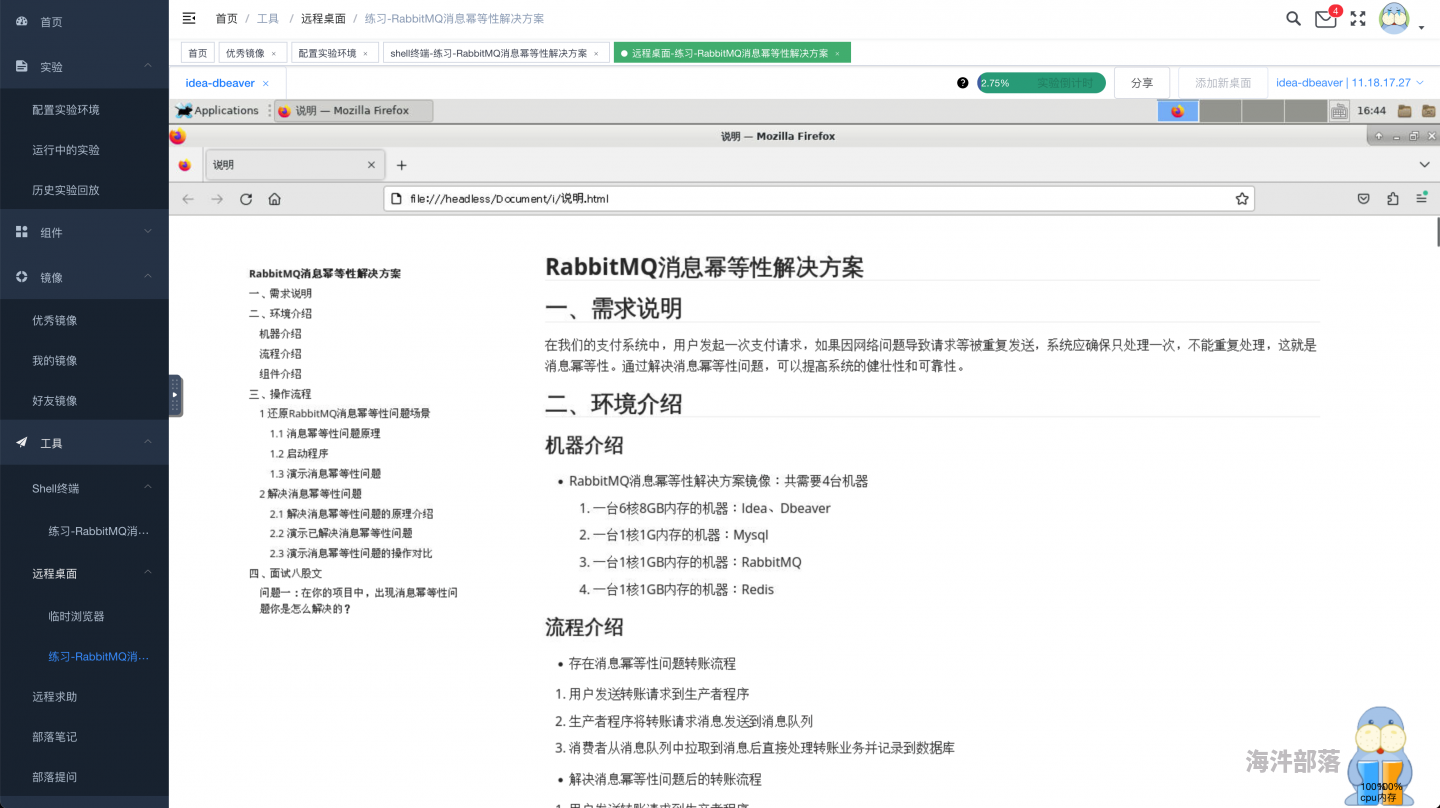Click the 分享 button
Screen dimensions: 1440x808
1142,83
